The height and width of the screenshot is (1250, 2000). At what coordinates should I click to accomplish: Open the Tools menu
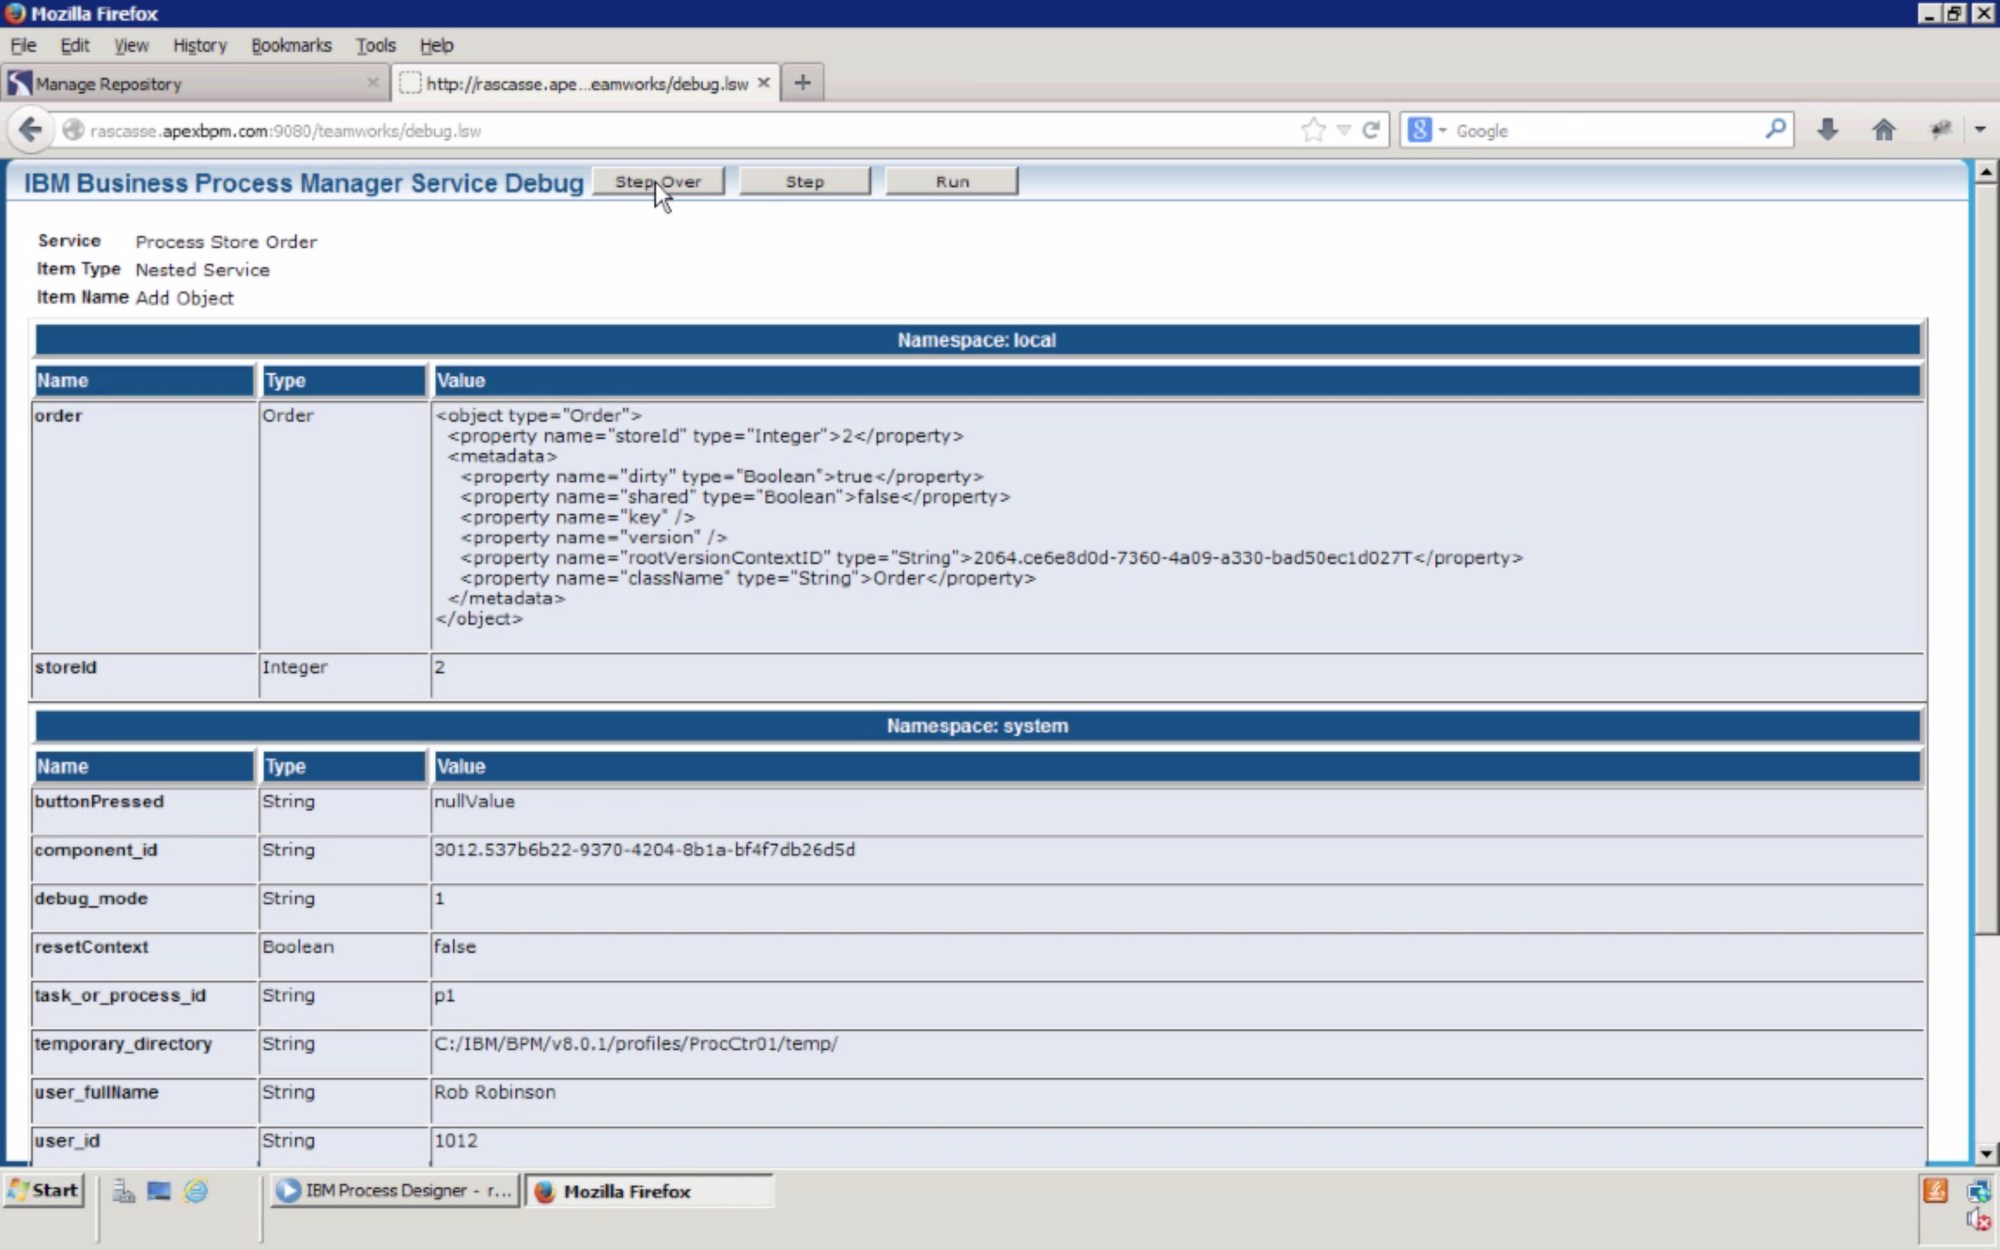tap(375, 45)
